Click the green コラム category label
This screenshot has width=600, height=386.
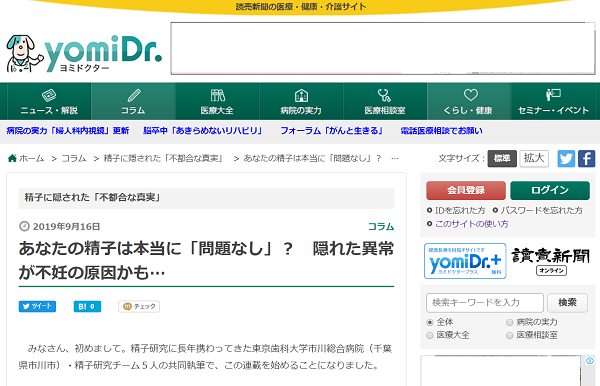[x=381, y=226]
